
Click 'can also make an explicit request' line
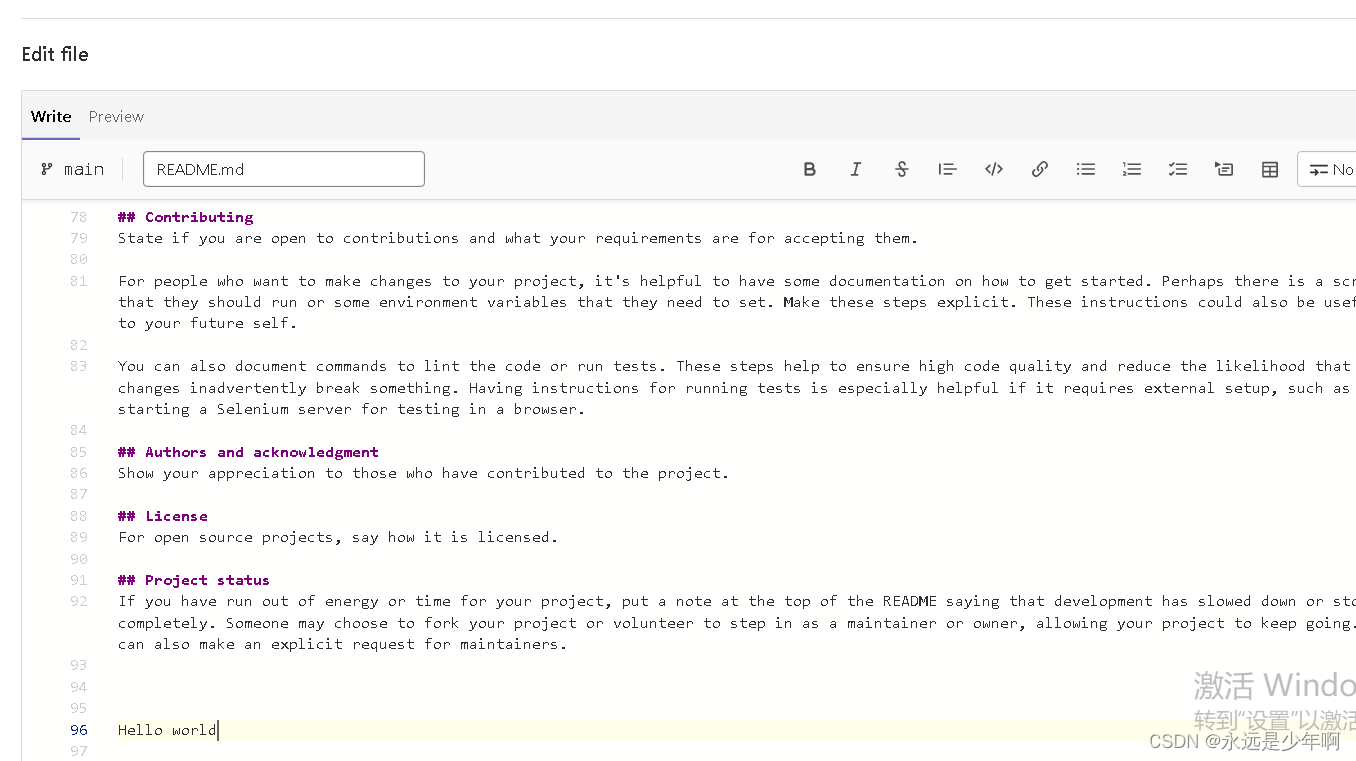342,644
